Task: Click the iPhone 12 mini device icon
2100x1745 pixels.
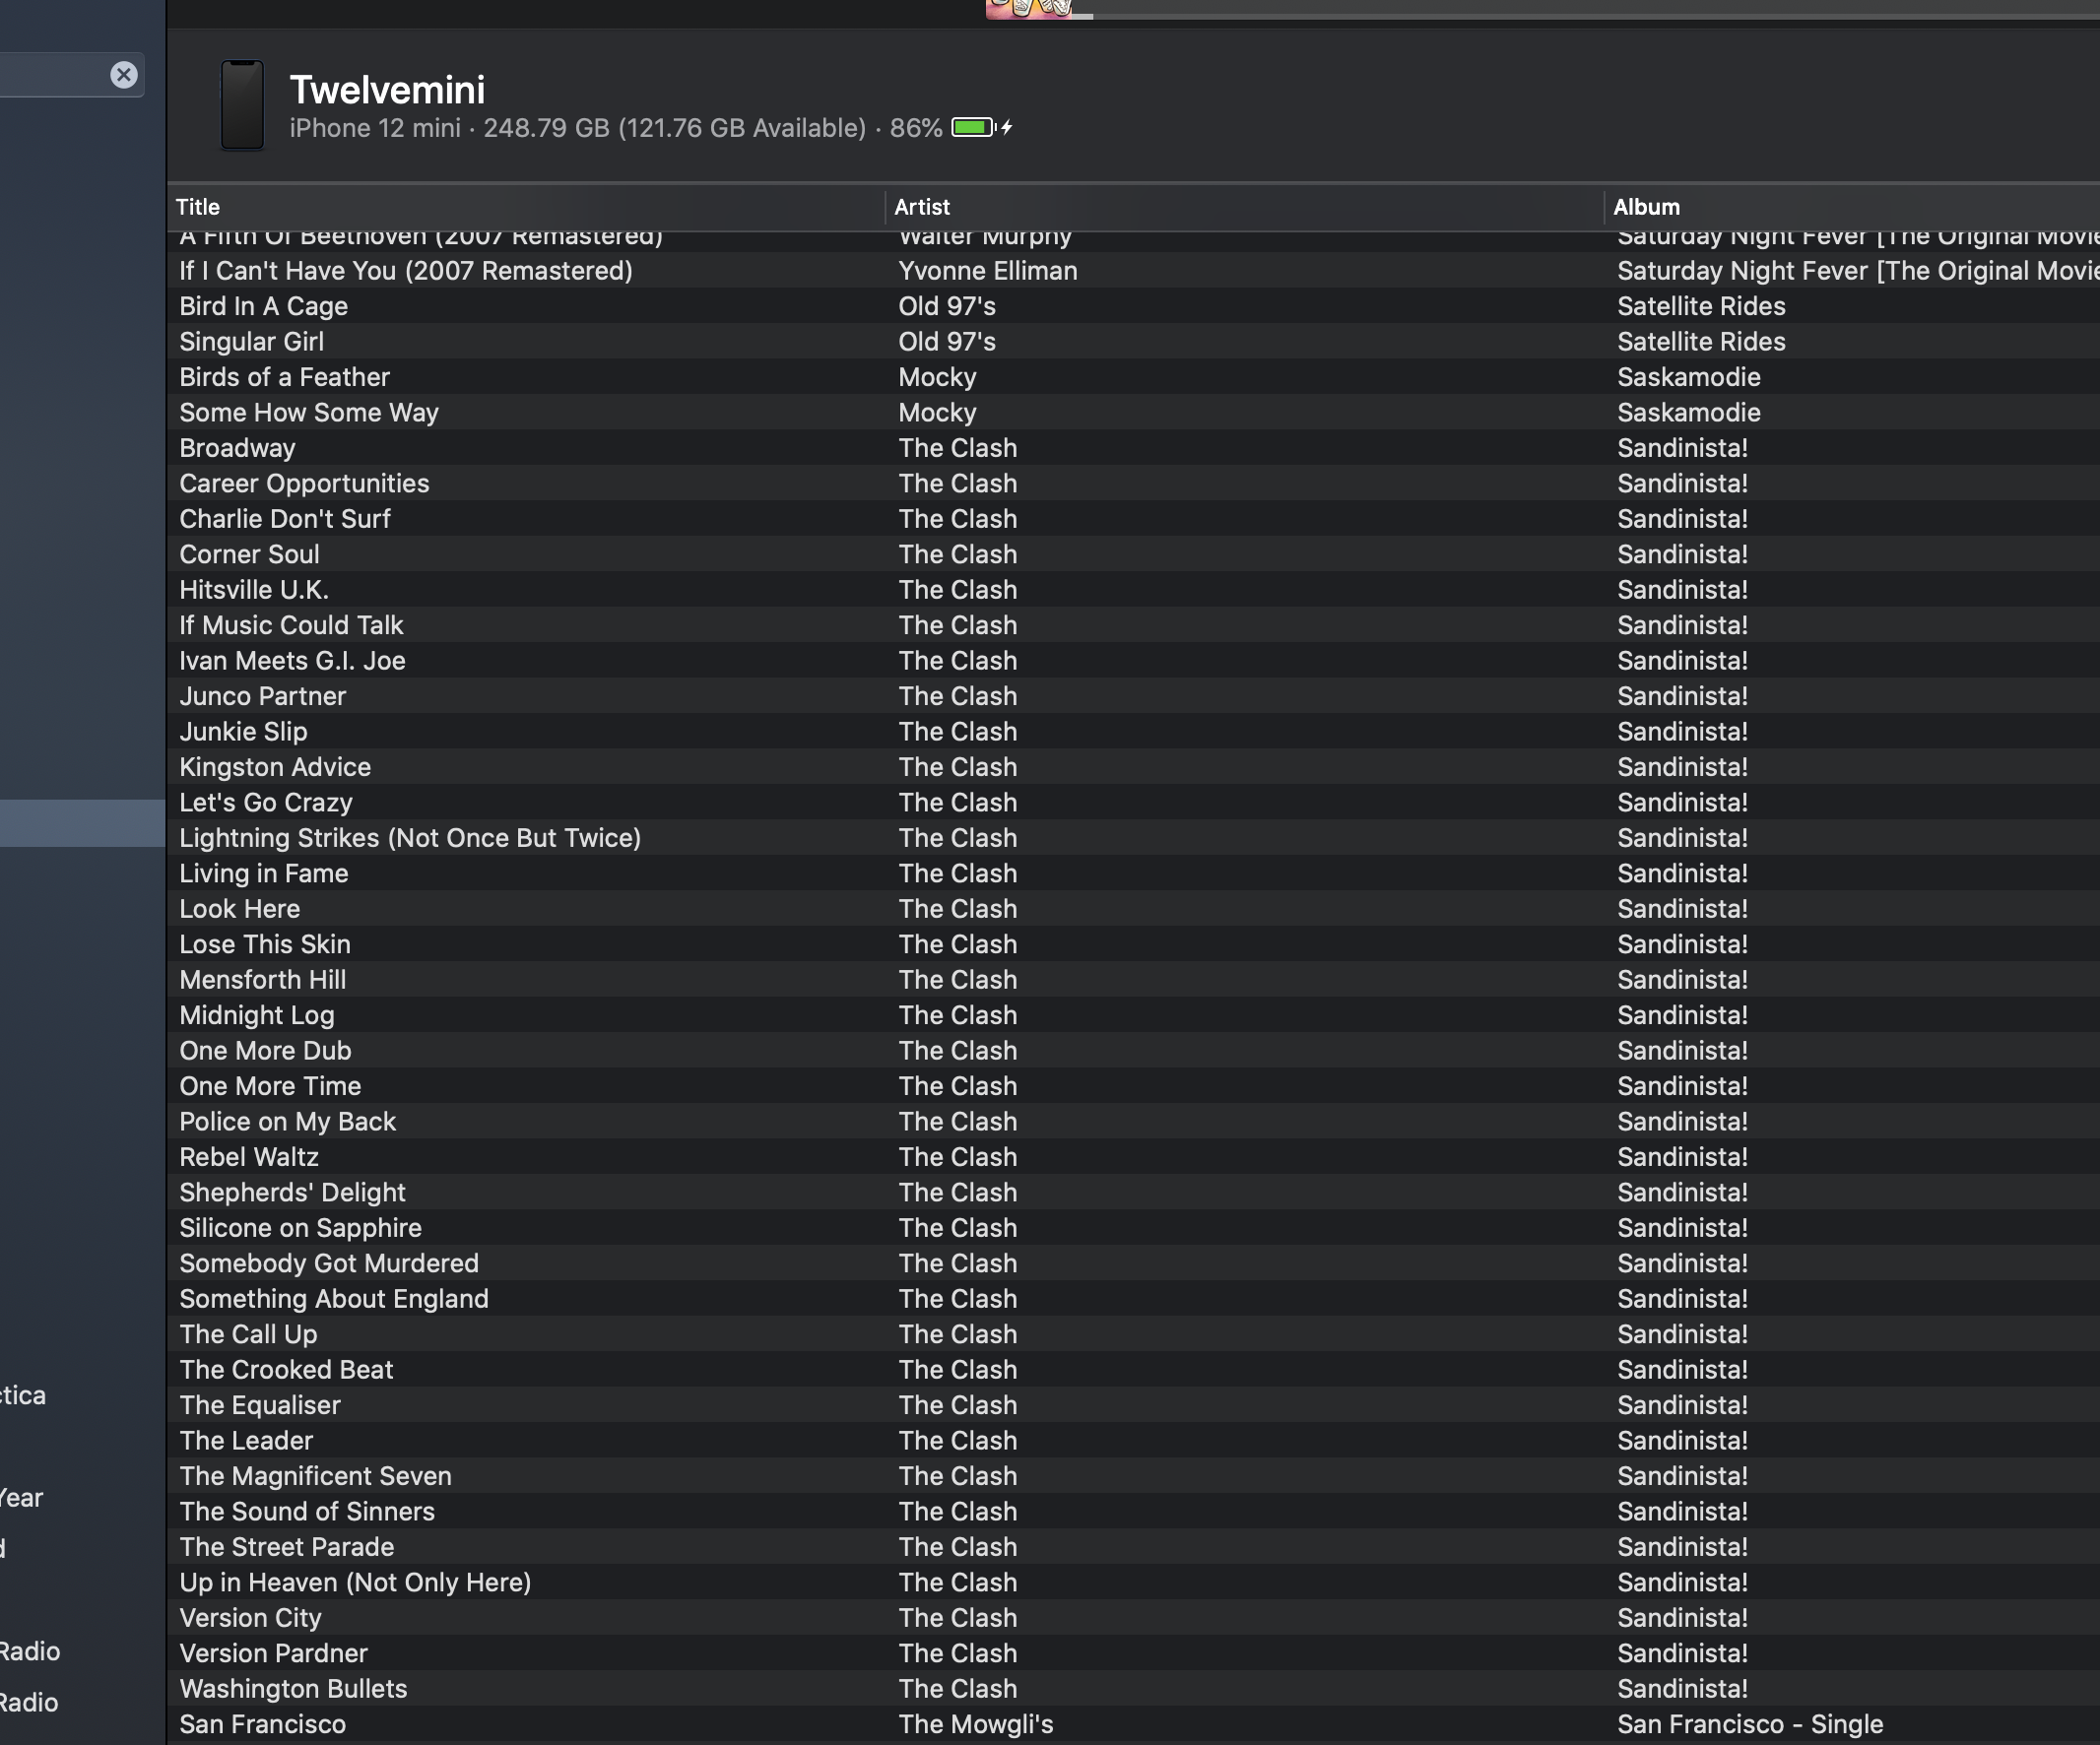Action: tap(242, 105)
